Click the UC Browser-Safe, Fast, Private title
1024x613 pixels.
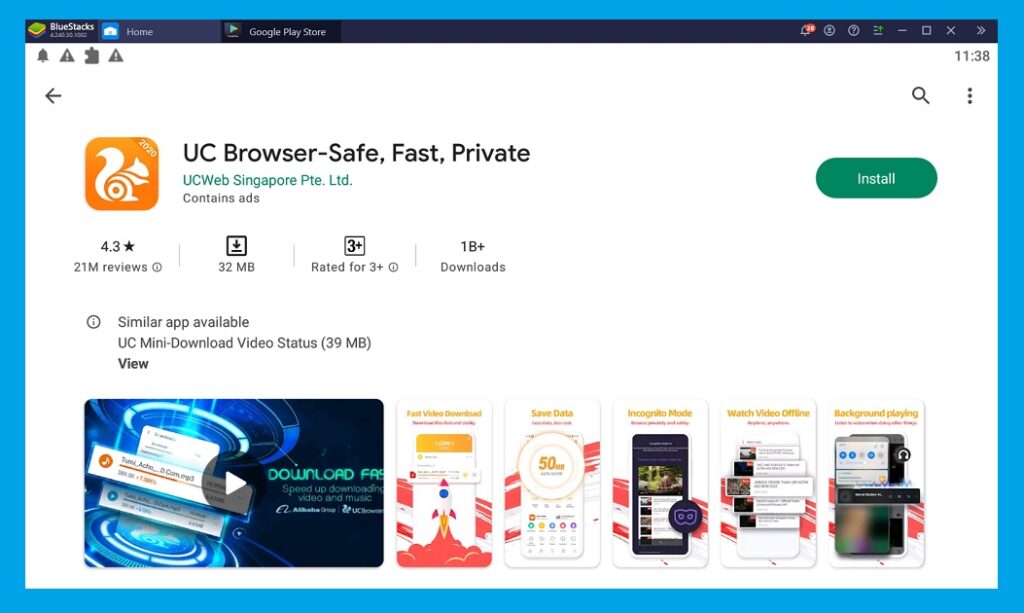[357, 153]
